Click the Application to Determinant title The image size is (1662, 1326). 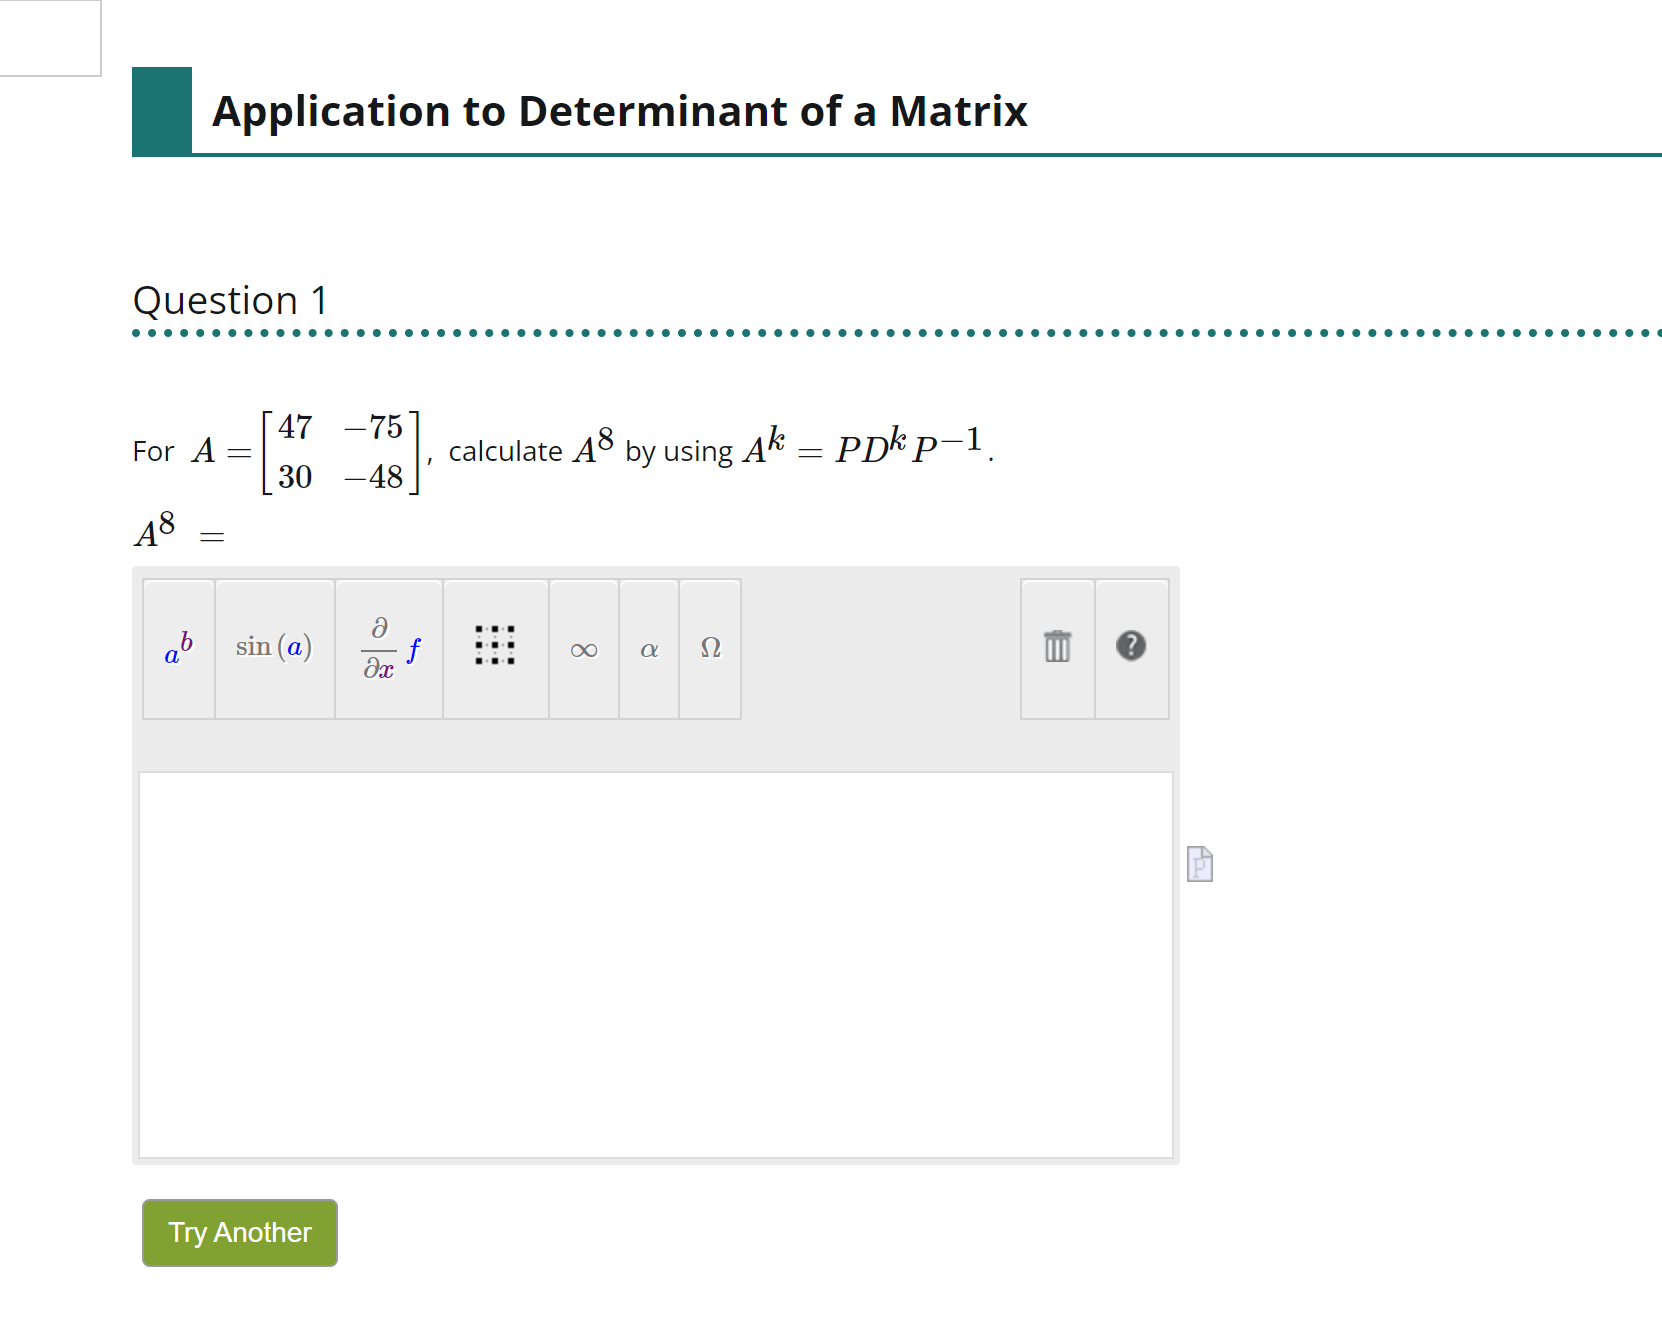(x=620, y=111)
